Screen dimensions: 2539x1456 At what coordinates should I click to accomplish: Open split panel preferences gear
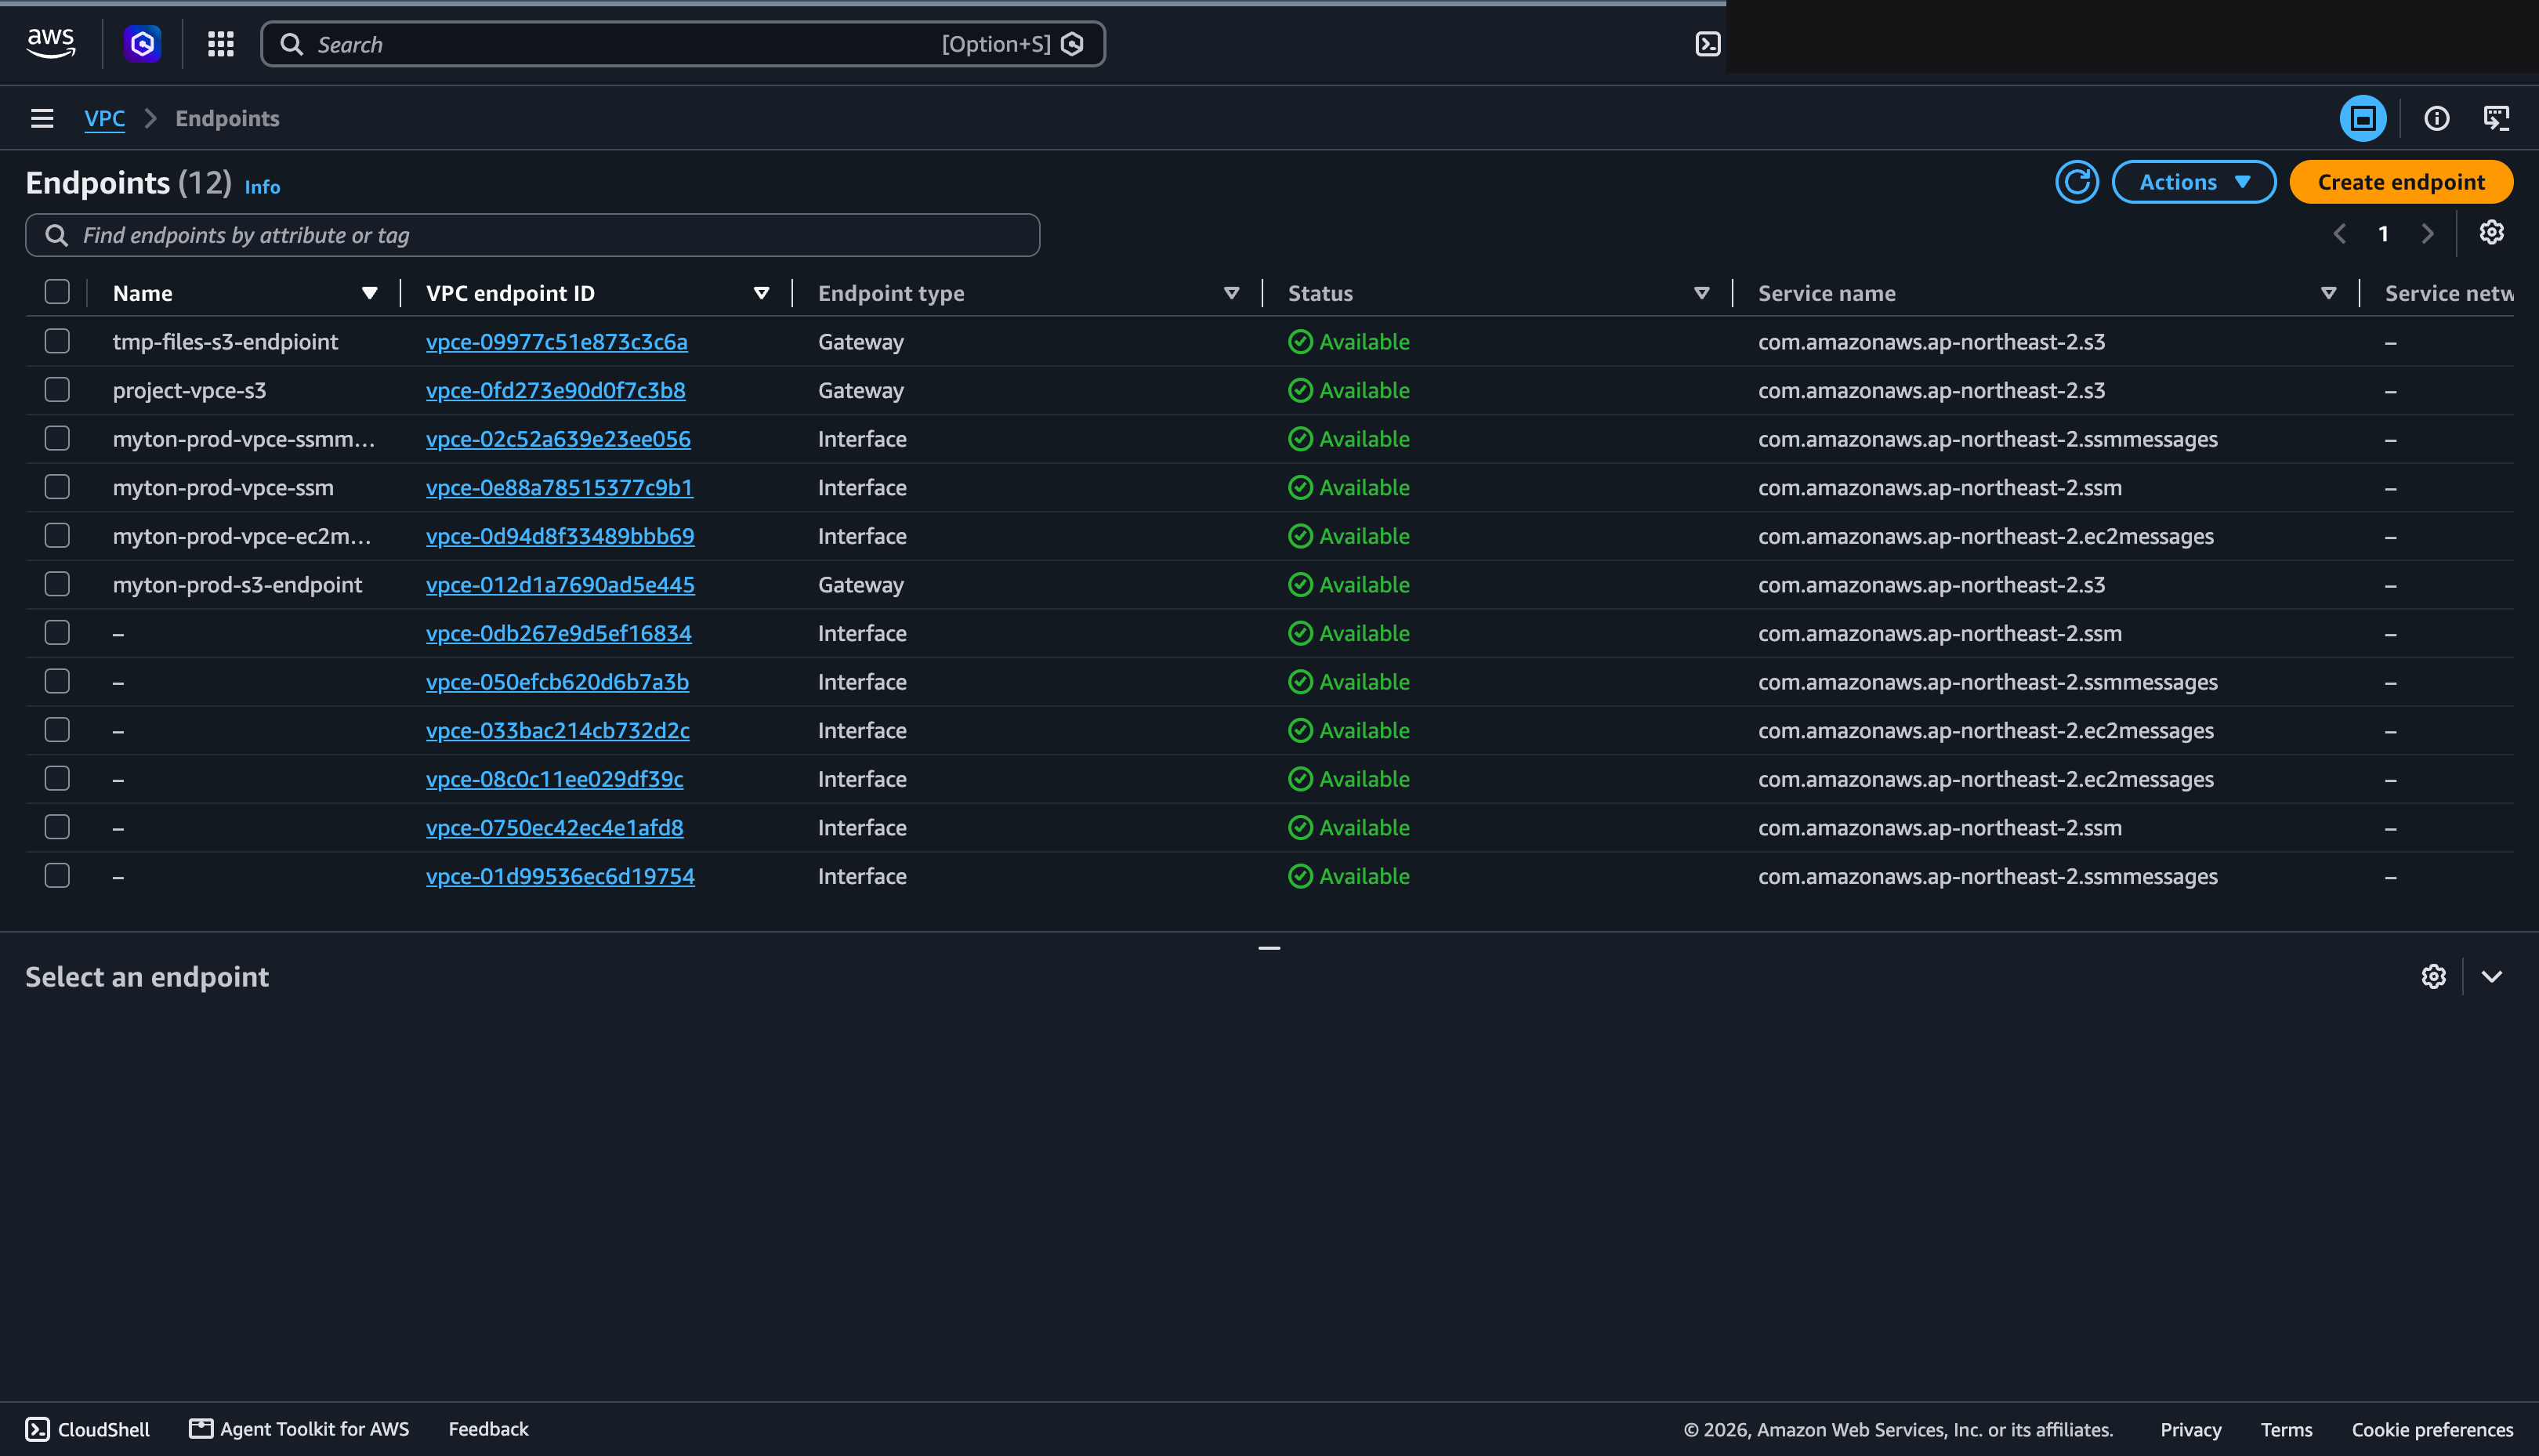tap(2433, 976)
